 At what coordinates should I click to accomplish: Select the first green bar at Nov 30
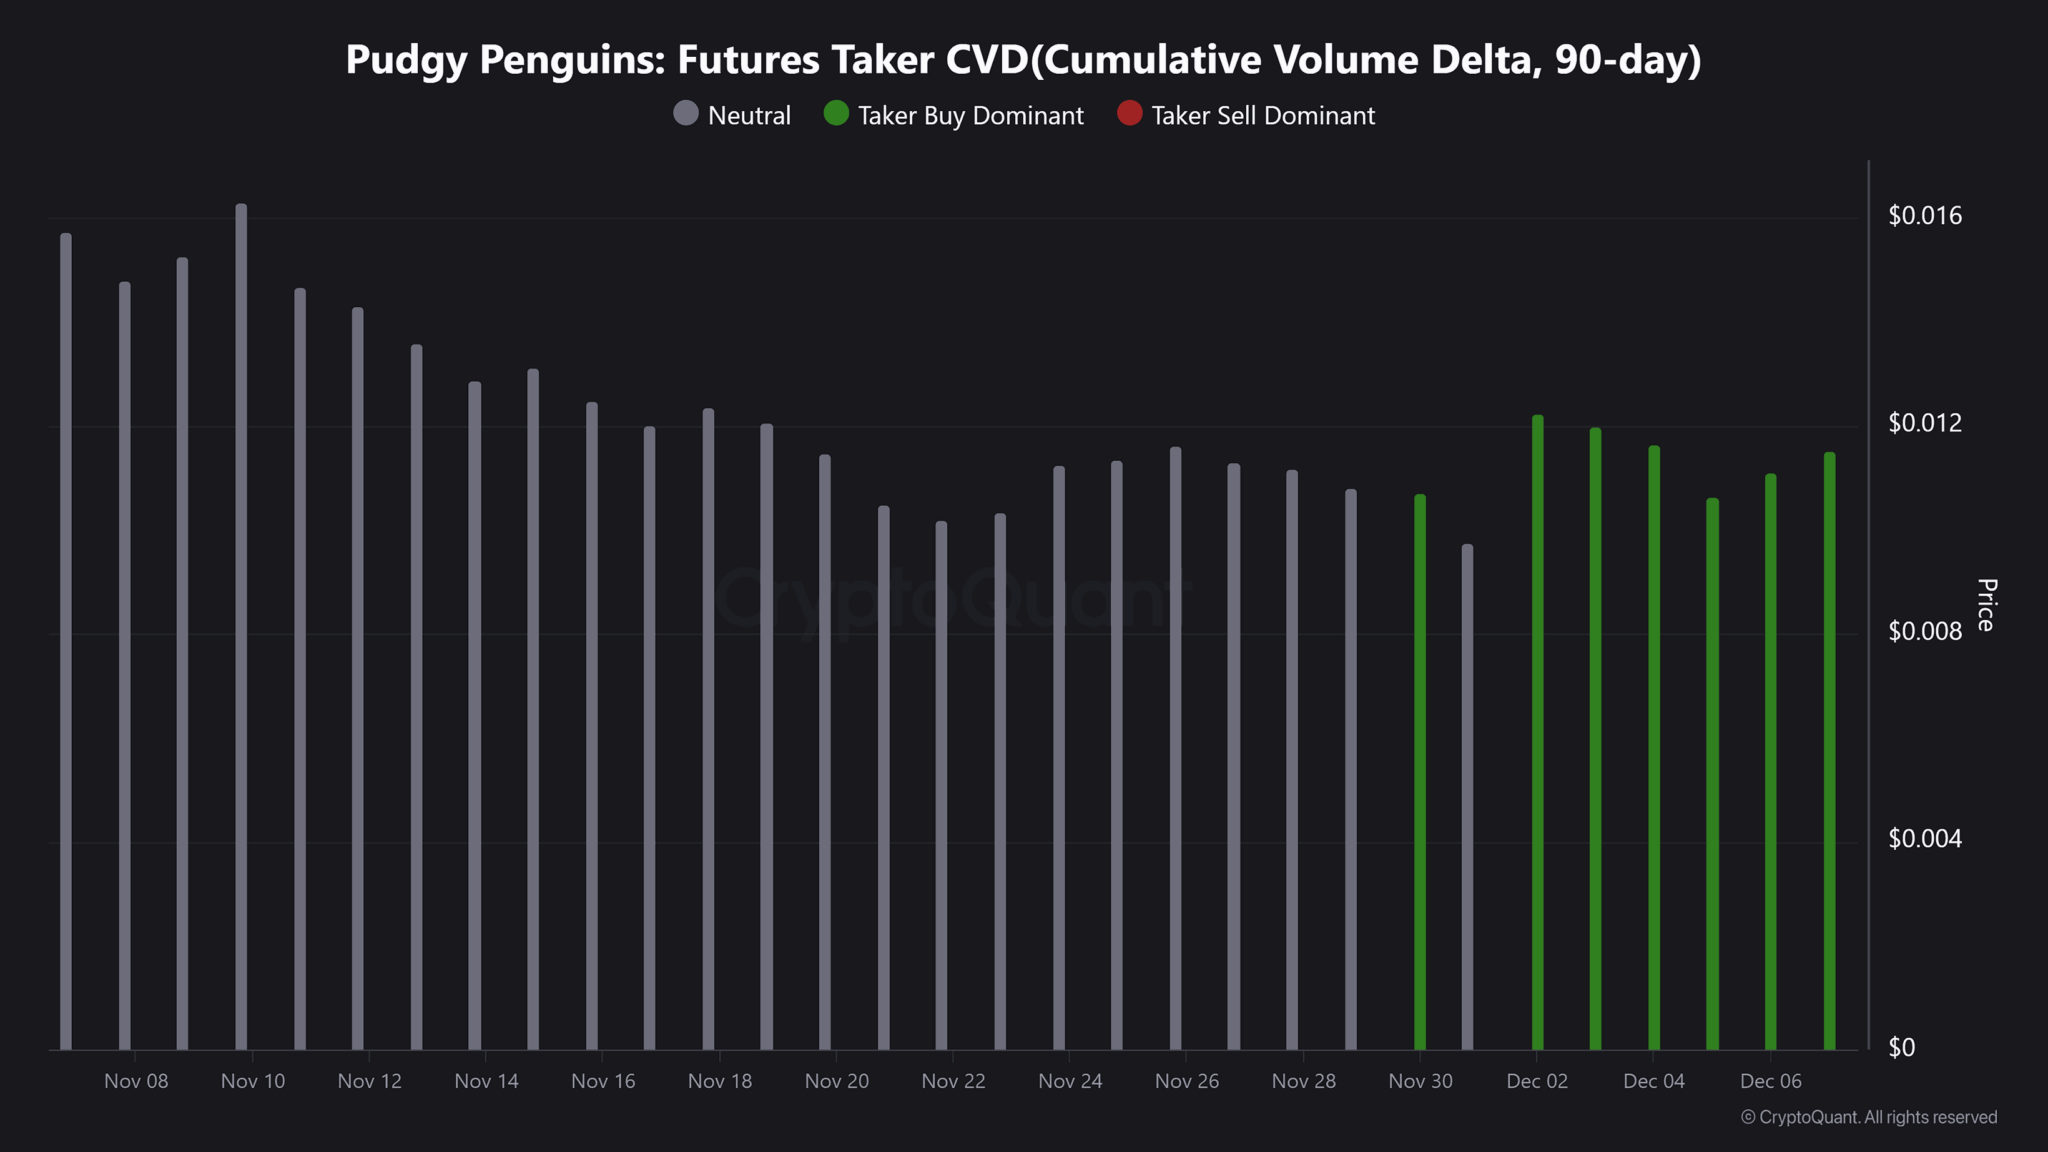click(x=1420, y=770)
